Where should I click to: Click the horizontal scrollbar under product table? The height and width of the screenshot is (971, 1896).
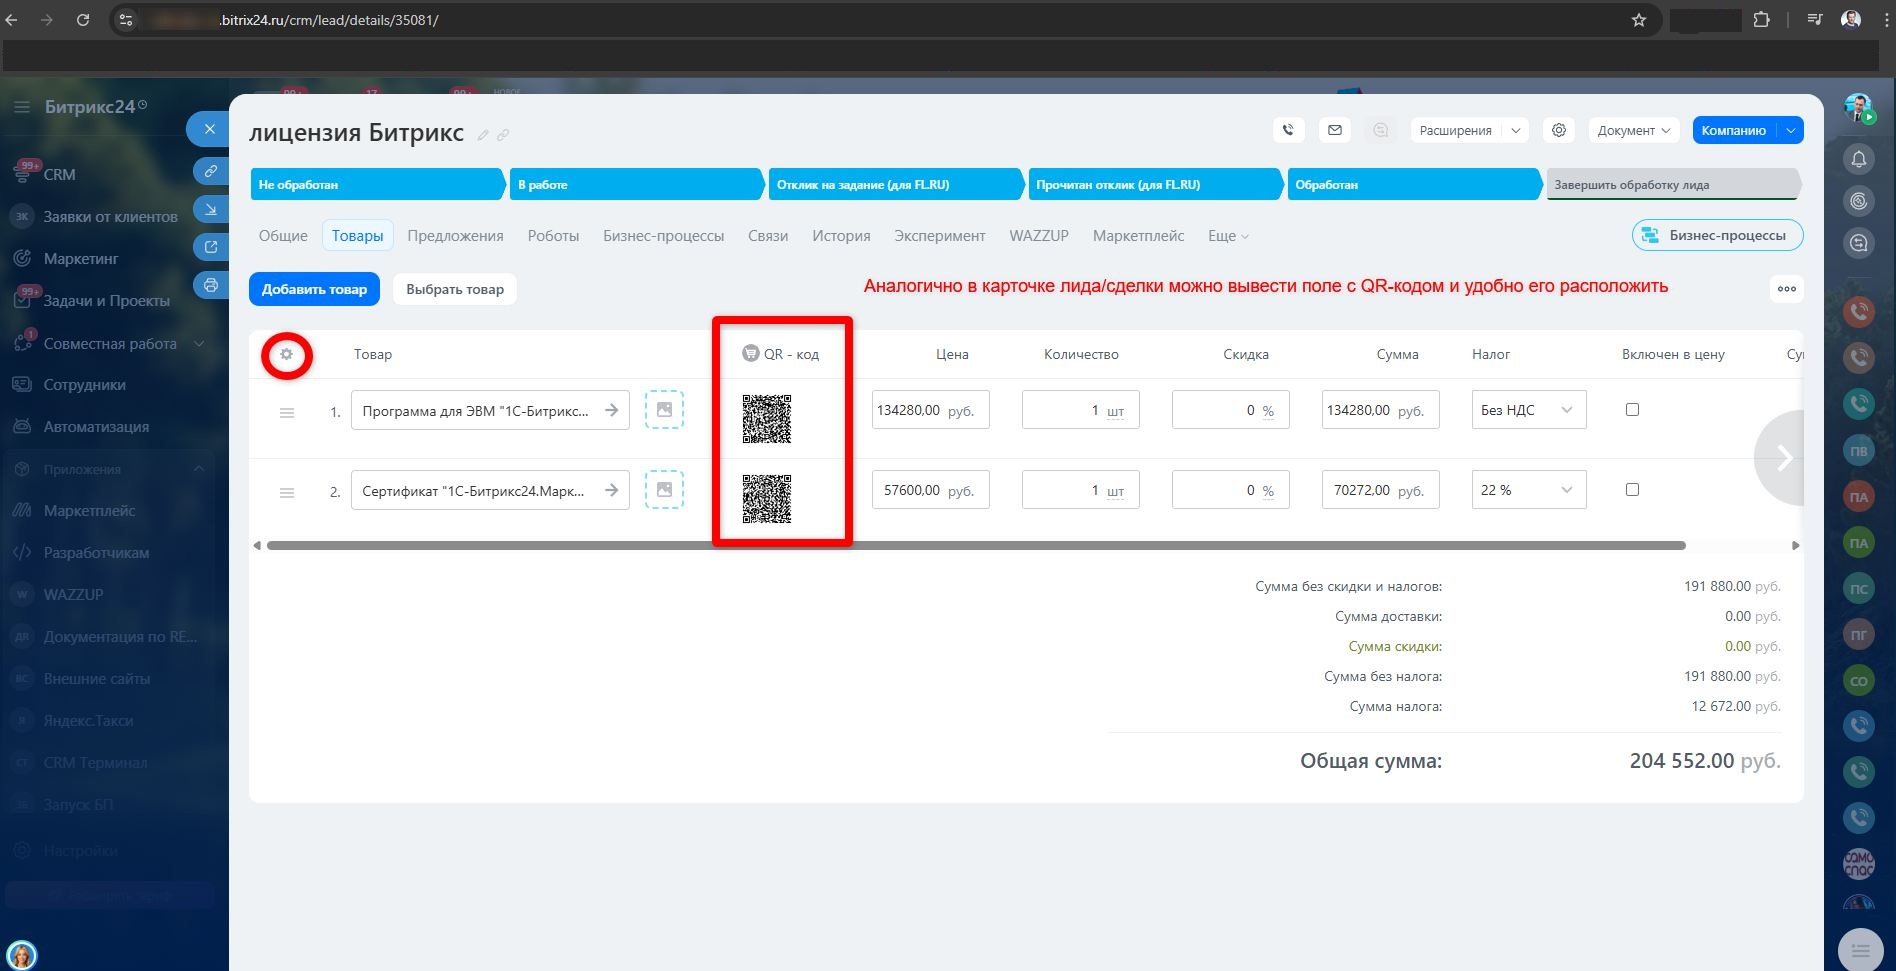coord(975,546)
